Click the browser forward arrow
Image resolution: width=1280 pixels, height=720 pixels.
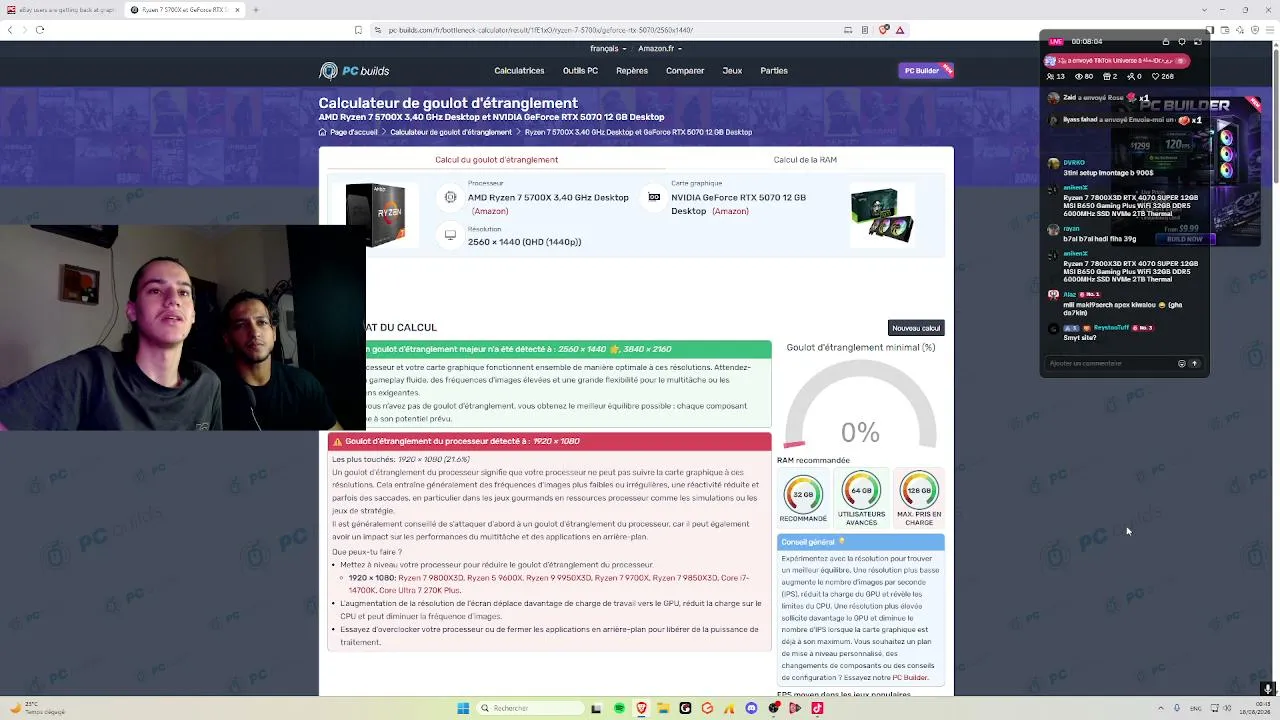(24, 30)
